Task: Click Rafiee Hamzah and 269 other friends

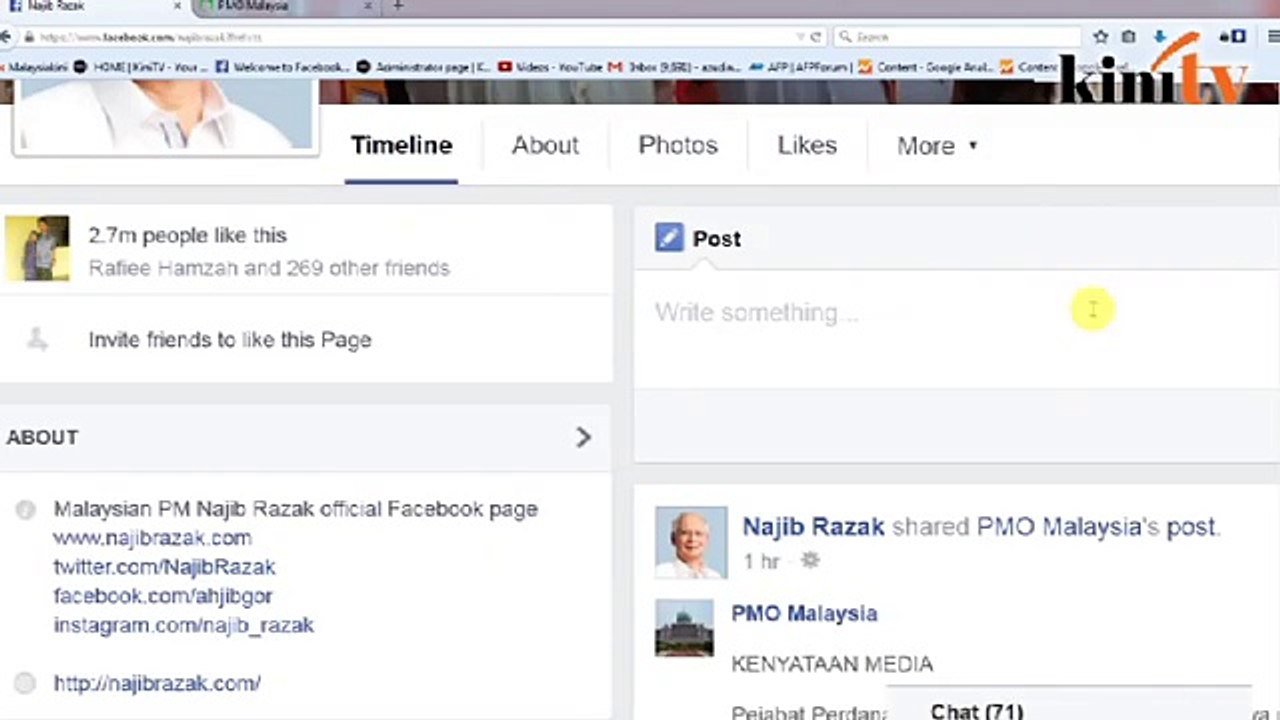Action: [x=269, y=268]
